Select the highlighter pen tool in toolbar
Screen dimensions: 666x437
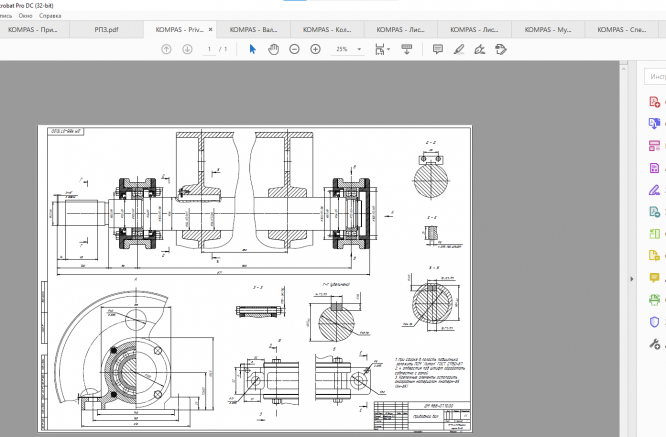point(459,49)
